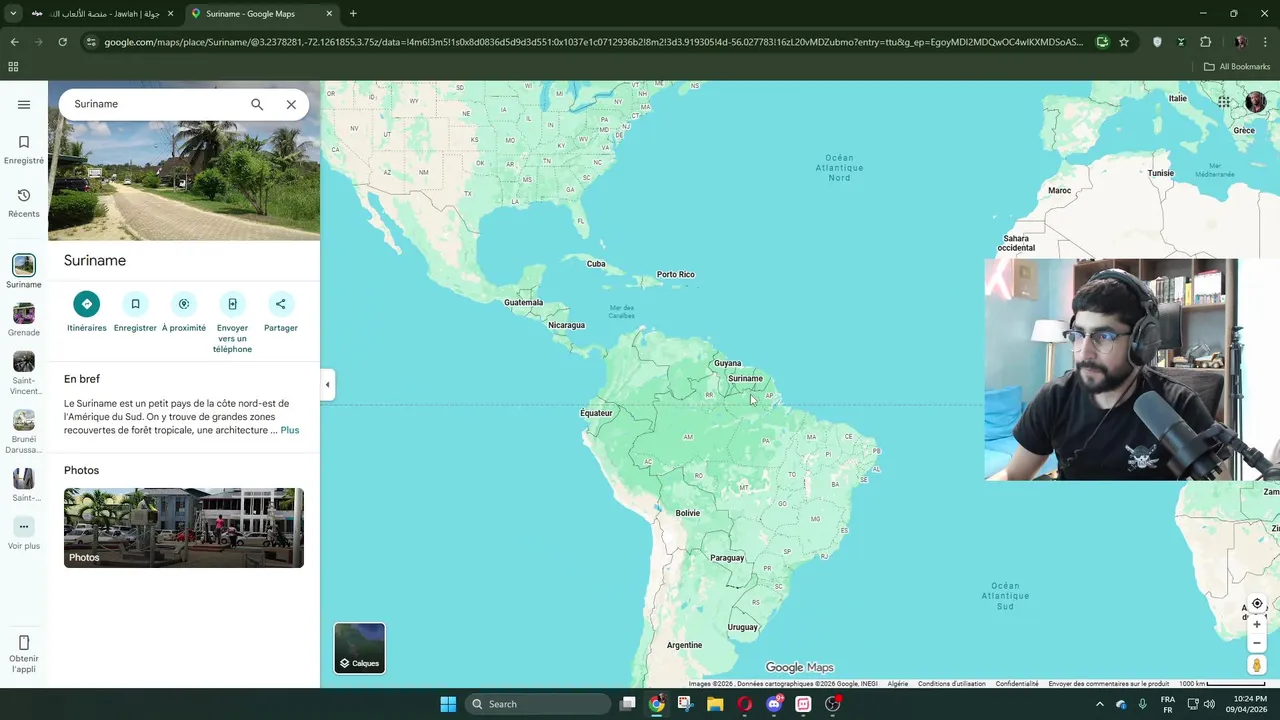Reload the page with refresh icon

(62, 42)
